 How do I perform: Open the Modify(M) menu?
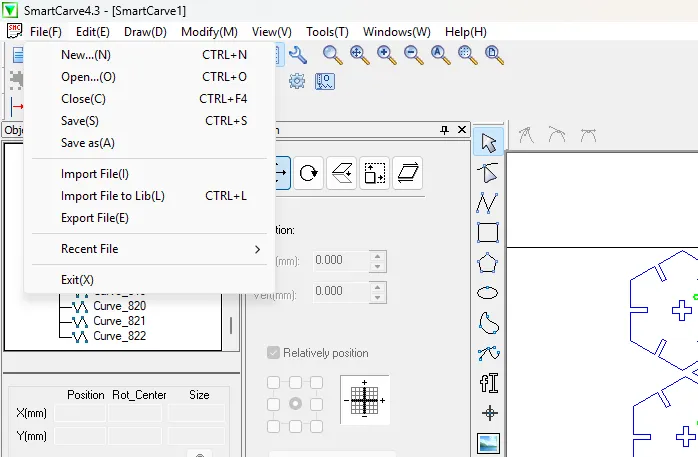209,32
